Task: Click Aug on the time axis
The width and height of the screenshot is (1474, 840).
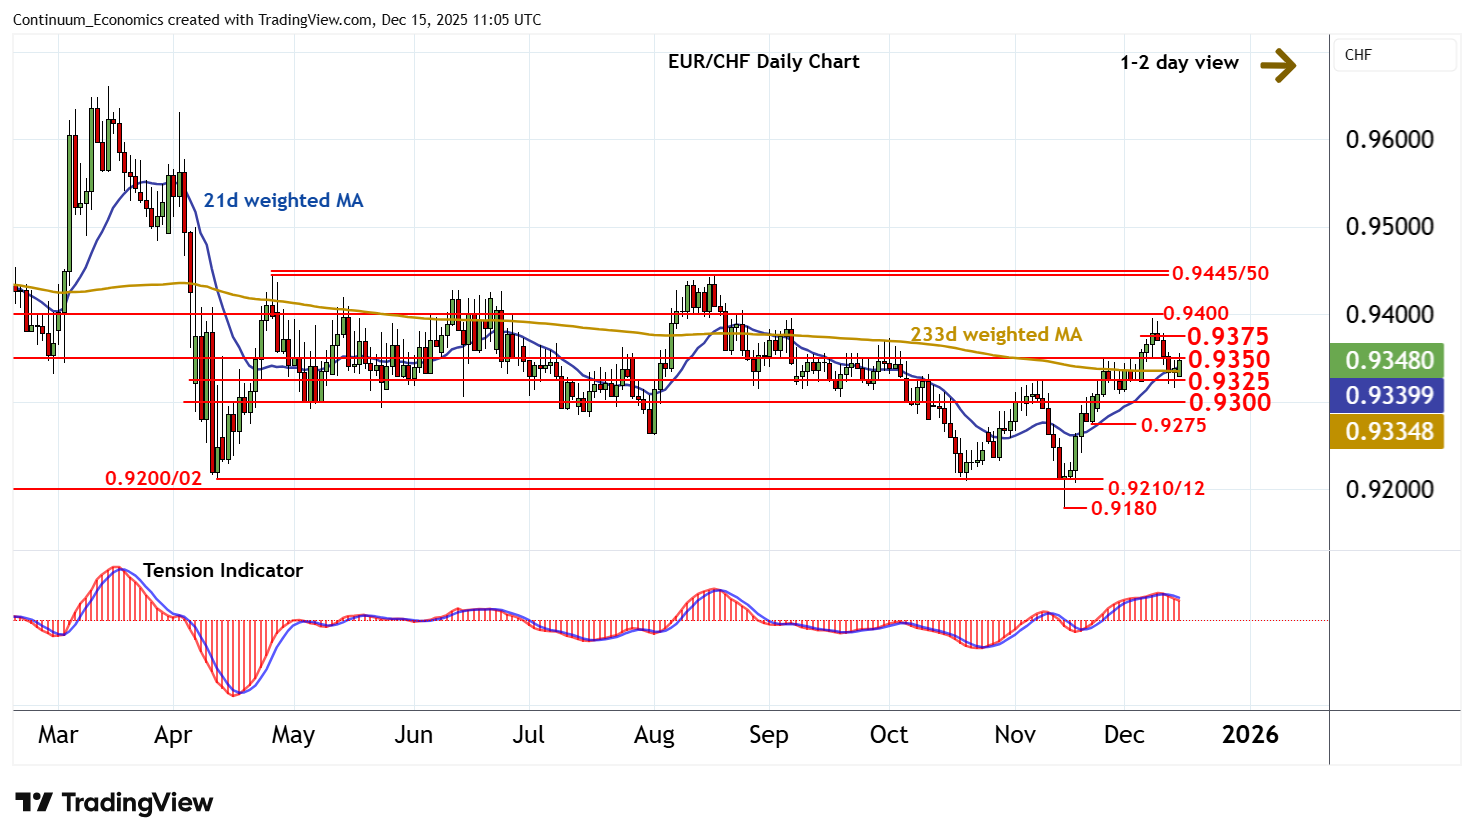Action: [654, 735]
